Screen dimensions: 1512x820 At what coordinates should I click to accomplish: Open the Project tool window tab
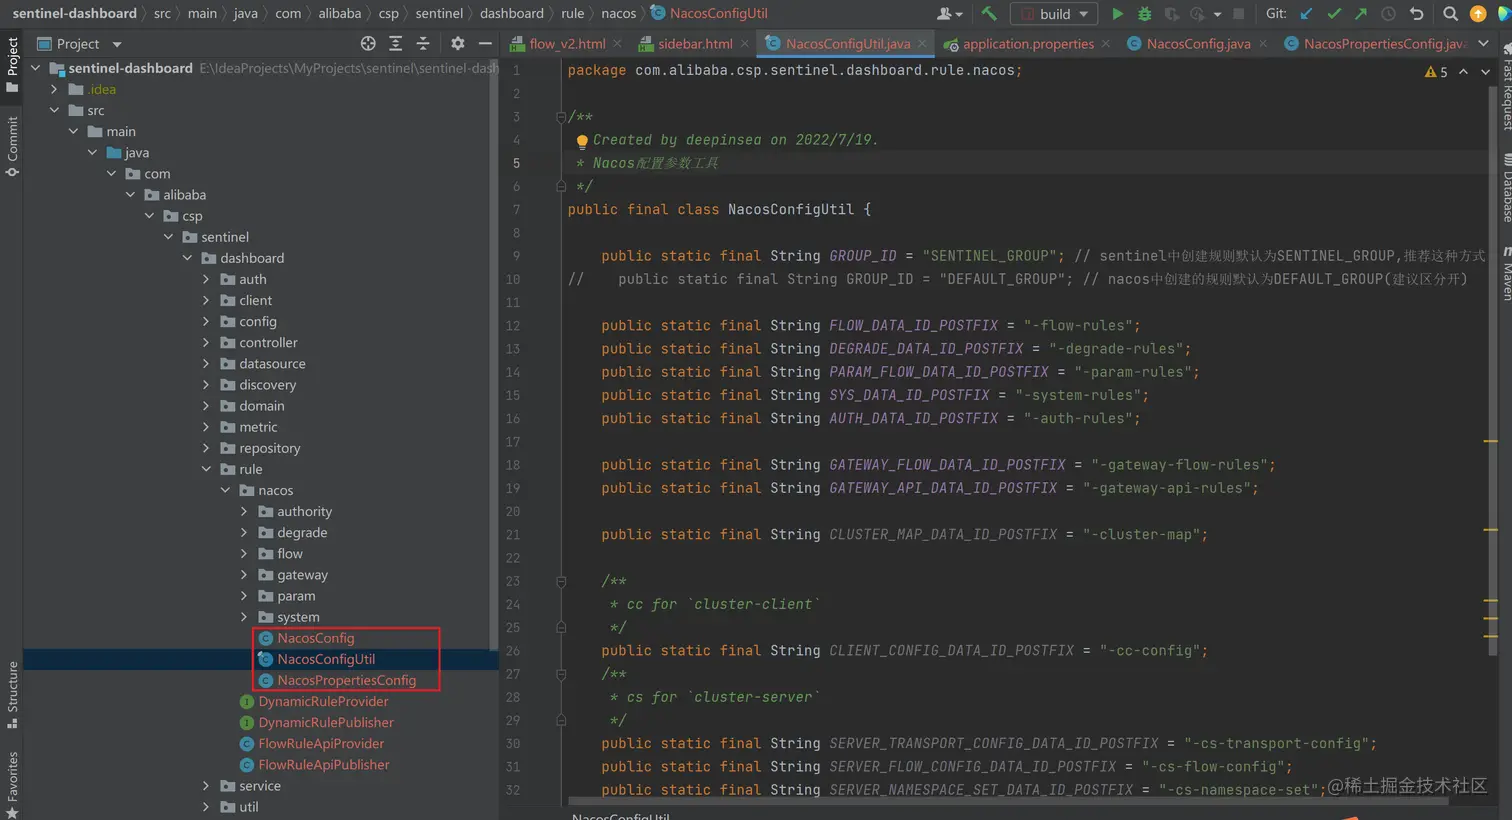pos(12,65)
